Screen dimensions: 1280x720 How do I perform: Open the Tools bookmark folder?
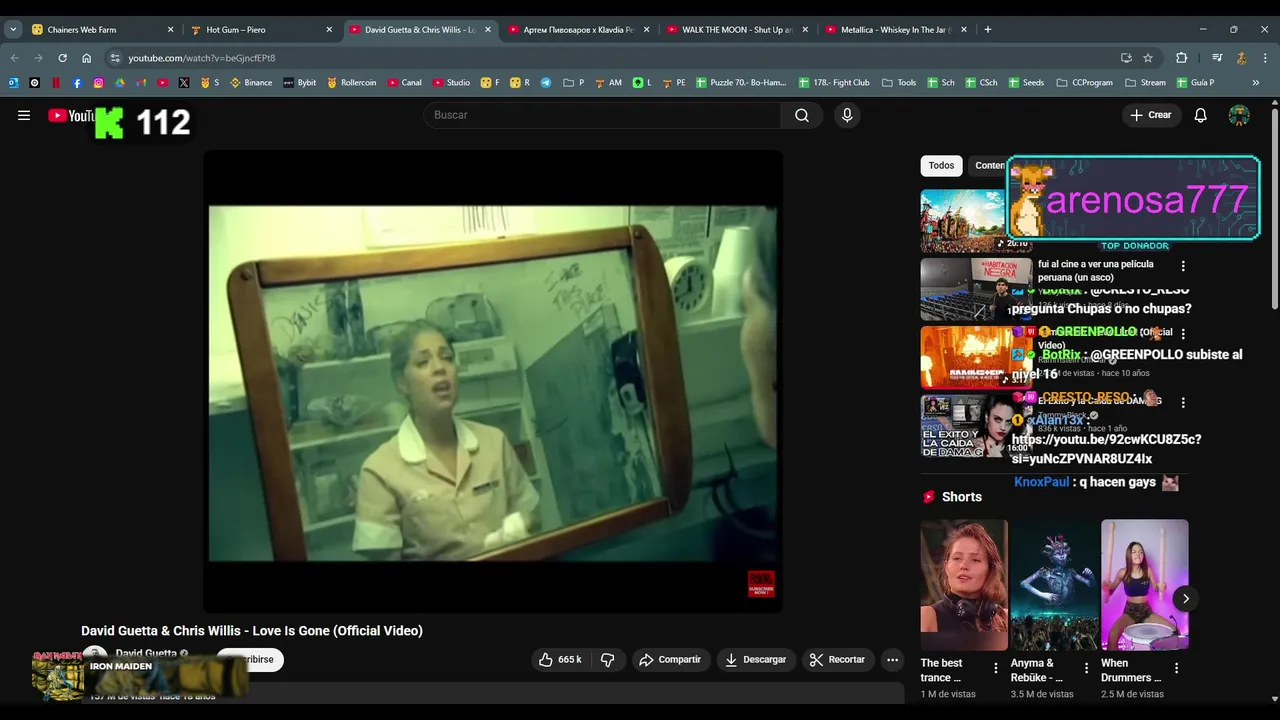click(x=899, y=83)
